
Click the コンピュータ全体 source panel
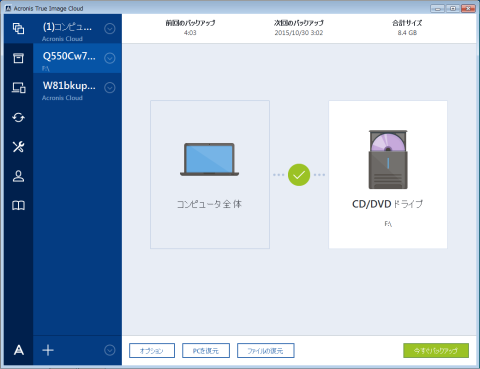(210, 174)
